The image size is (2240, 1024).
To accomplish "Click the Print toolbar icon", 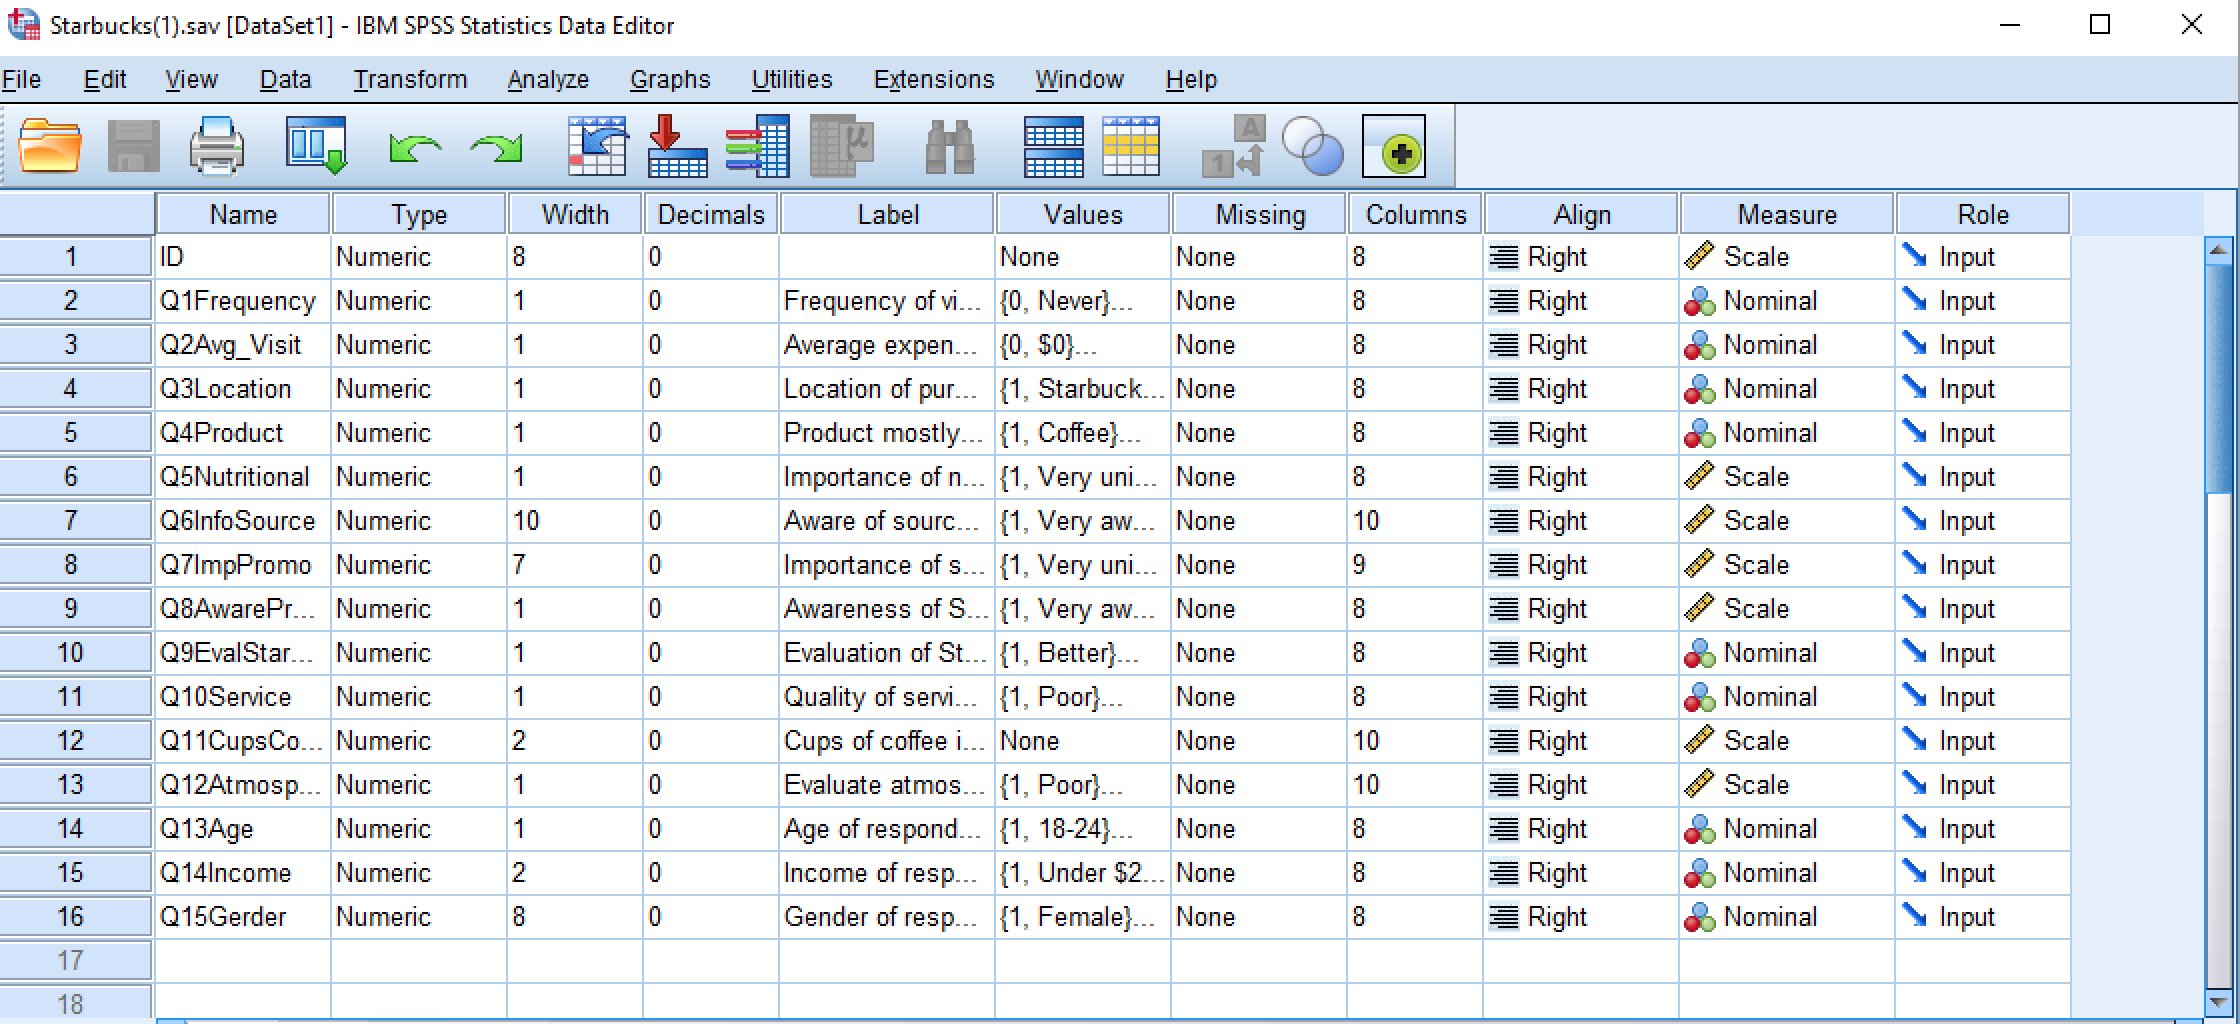I will pos(216,146).
